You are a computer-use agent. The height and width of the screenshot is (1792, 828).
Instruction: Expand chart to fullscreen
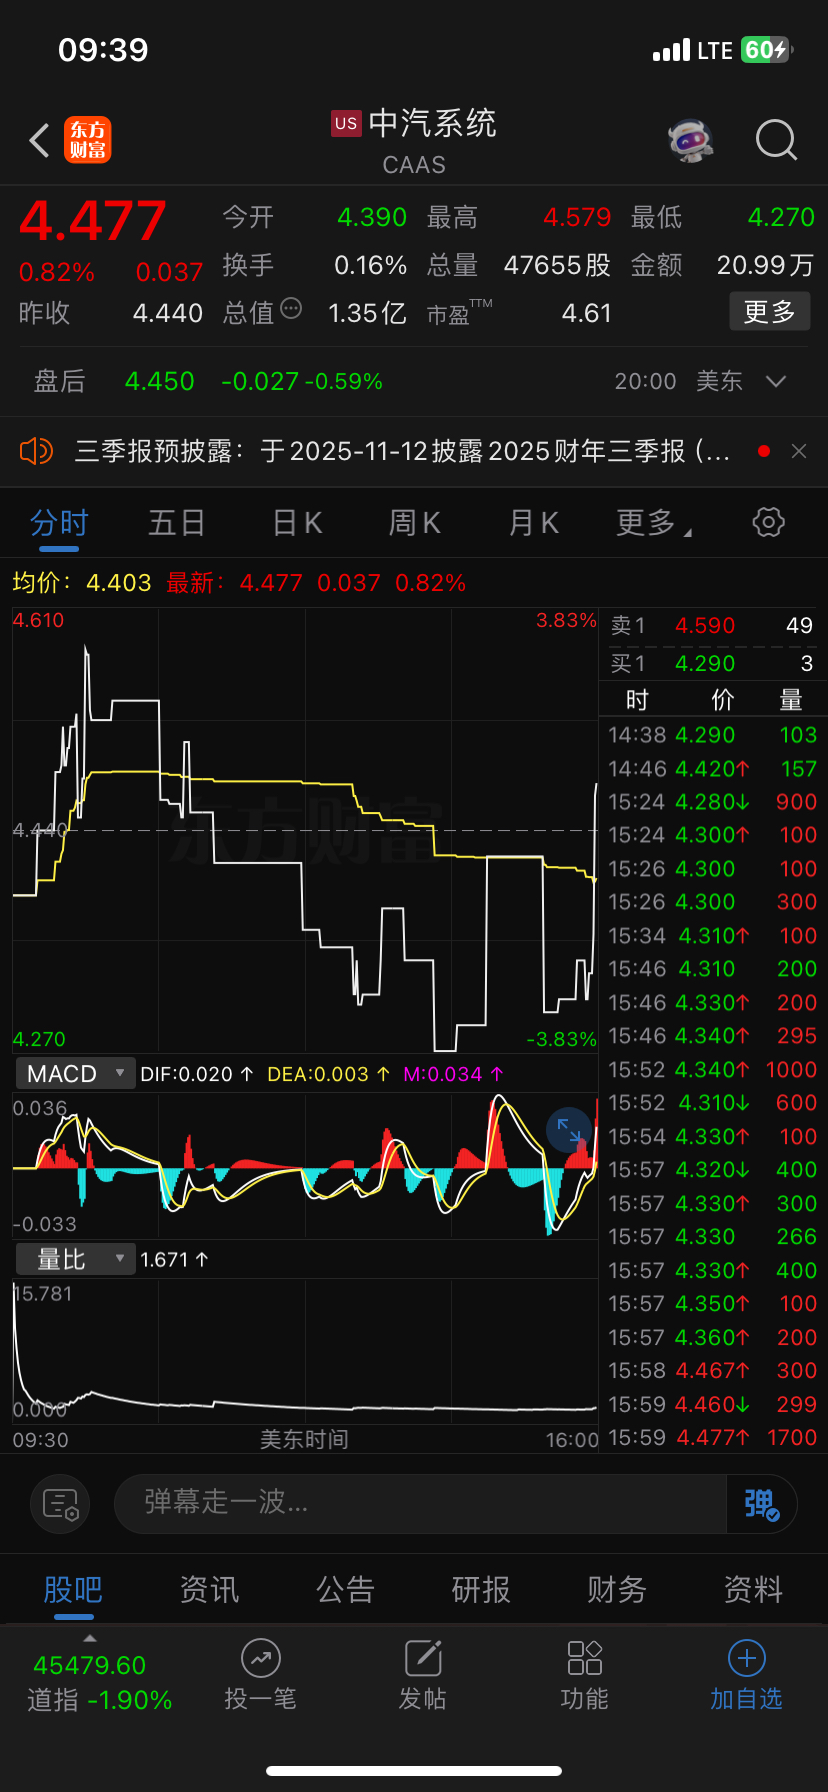569,1130
